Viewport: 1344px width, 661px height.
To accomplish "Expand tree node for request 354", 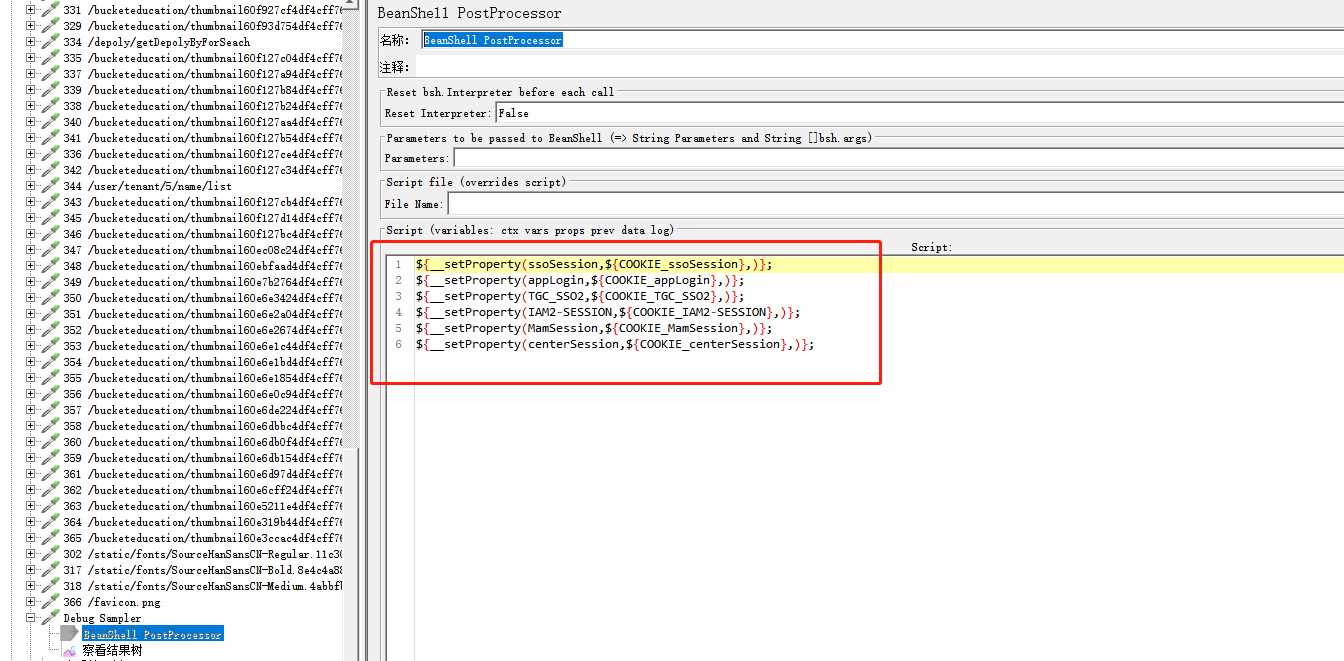I will tap(30, 362).
